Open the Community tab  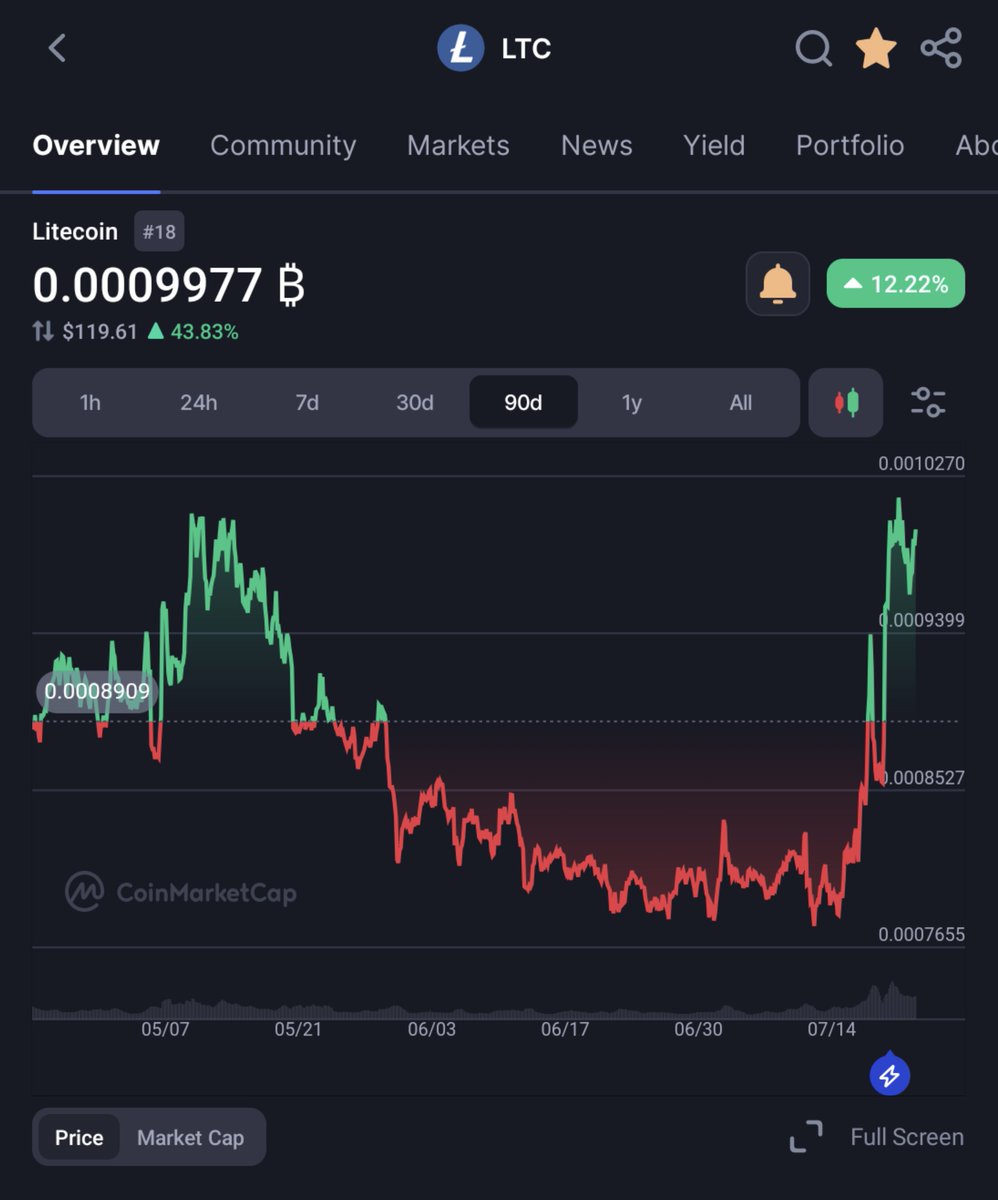coord(283,146)
